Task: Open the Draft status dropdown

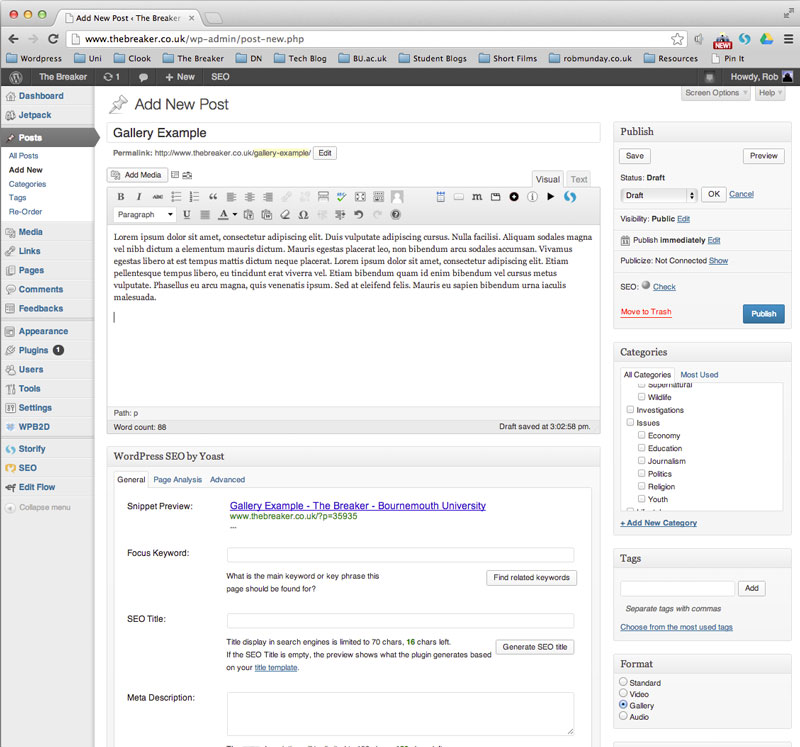Action: (659, 195)
